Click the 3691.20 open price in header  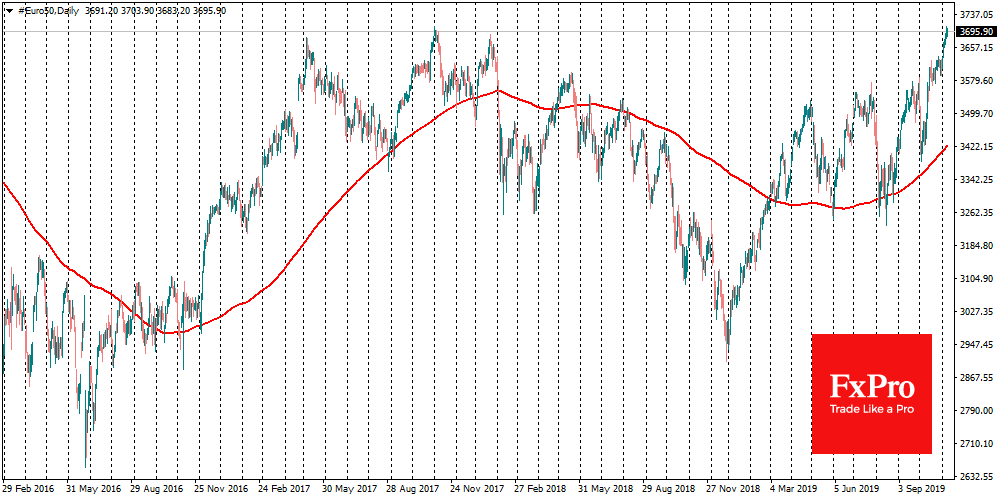click(103, 9)
